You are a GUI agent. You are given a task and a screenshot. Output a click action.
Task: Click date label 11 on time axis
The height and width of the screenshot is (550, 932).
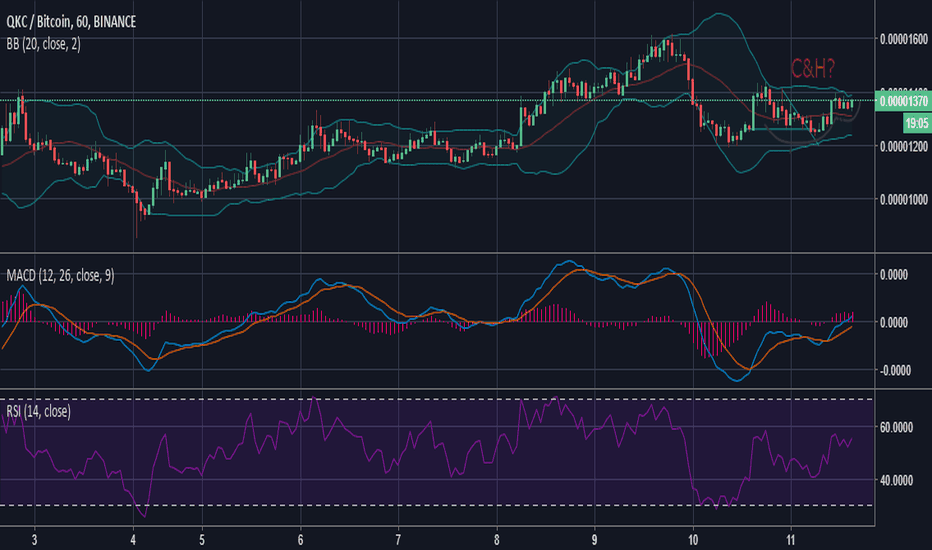point(791,540)
